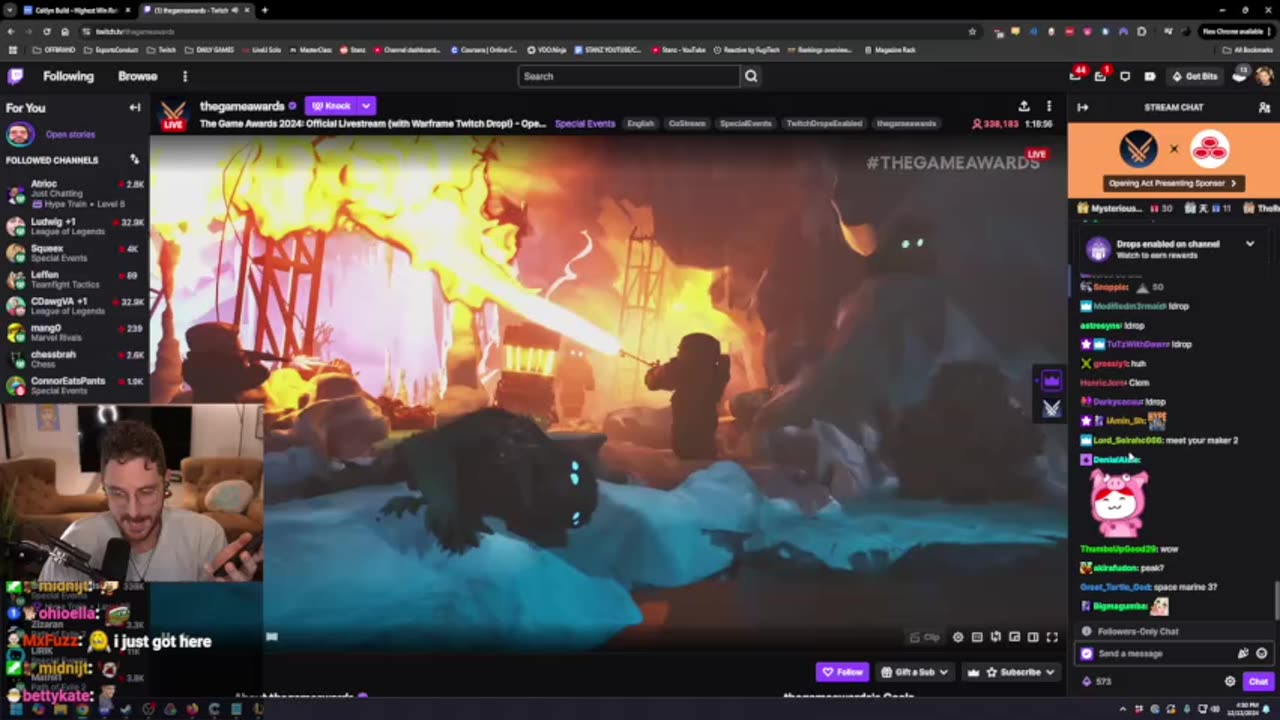Toggle theatre mode on player
This screenshot has width=1280, height=720.
pos(1033,637)
